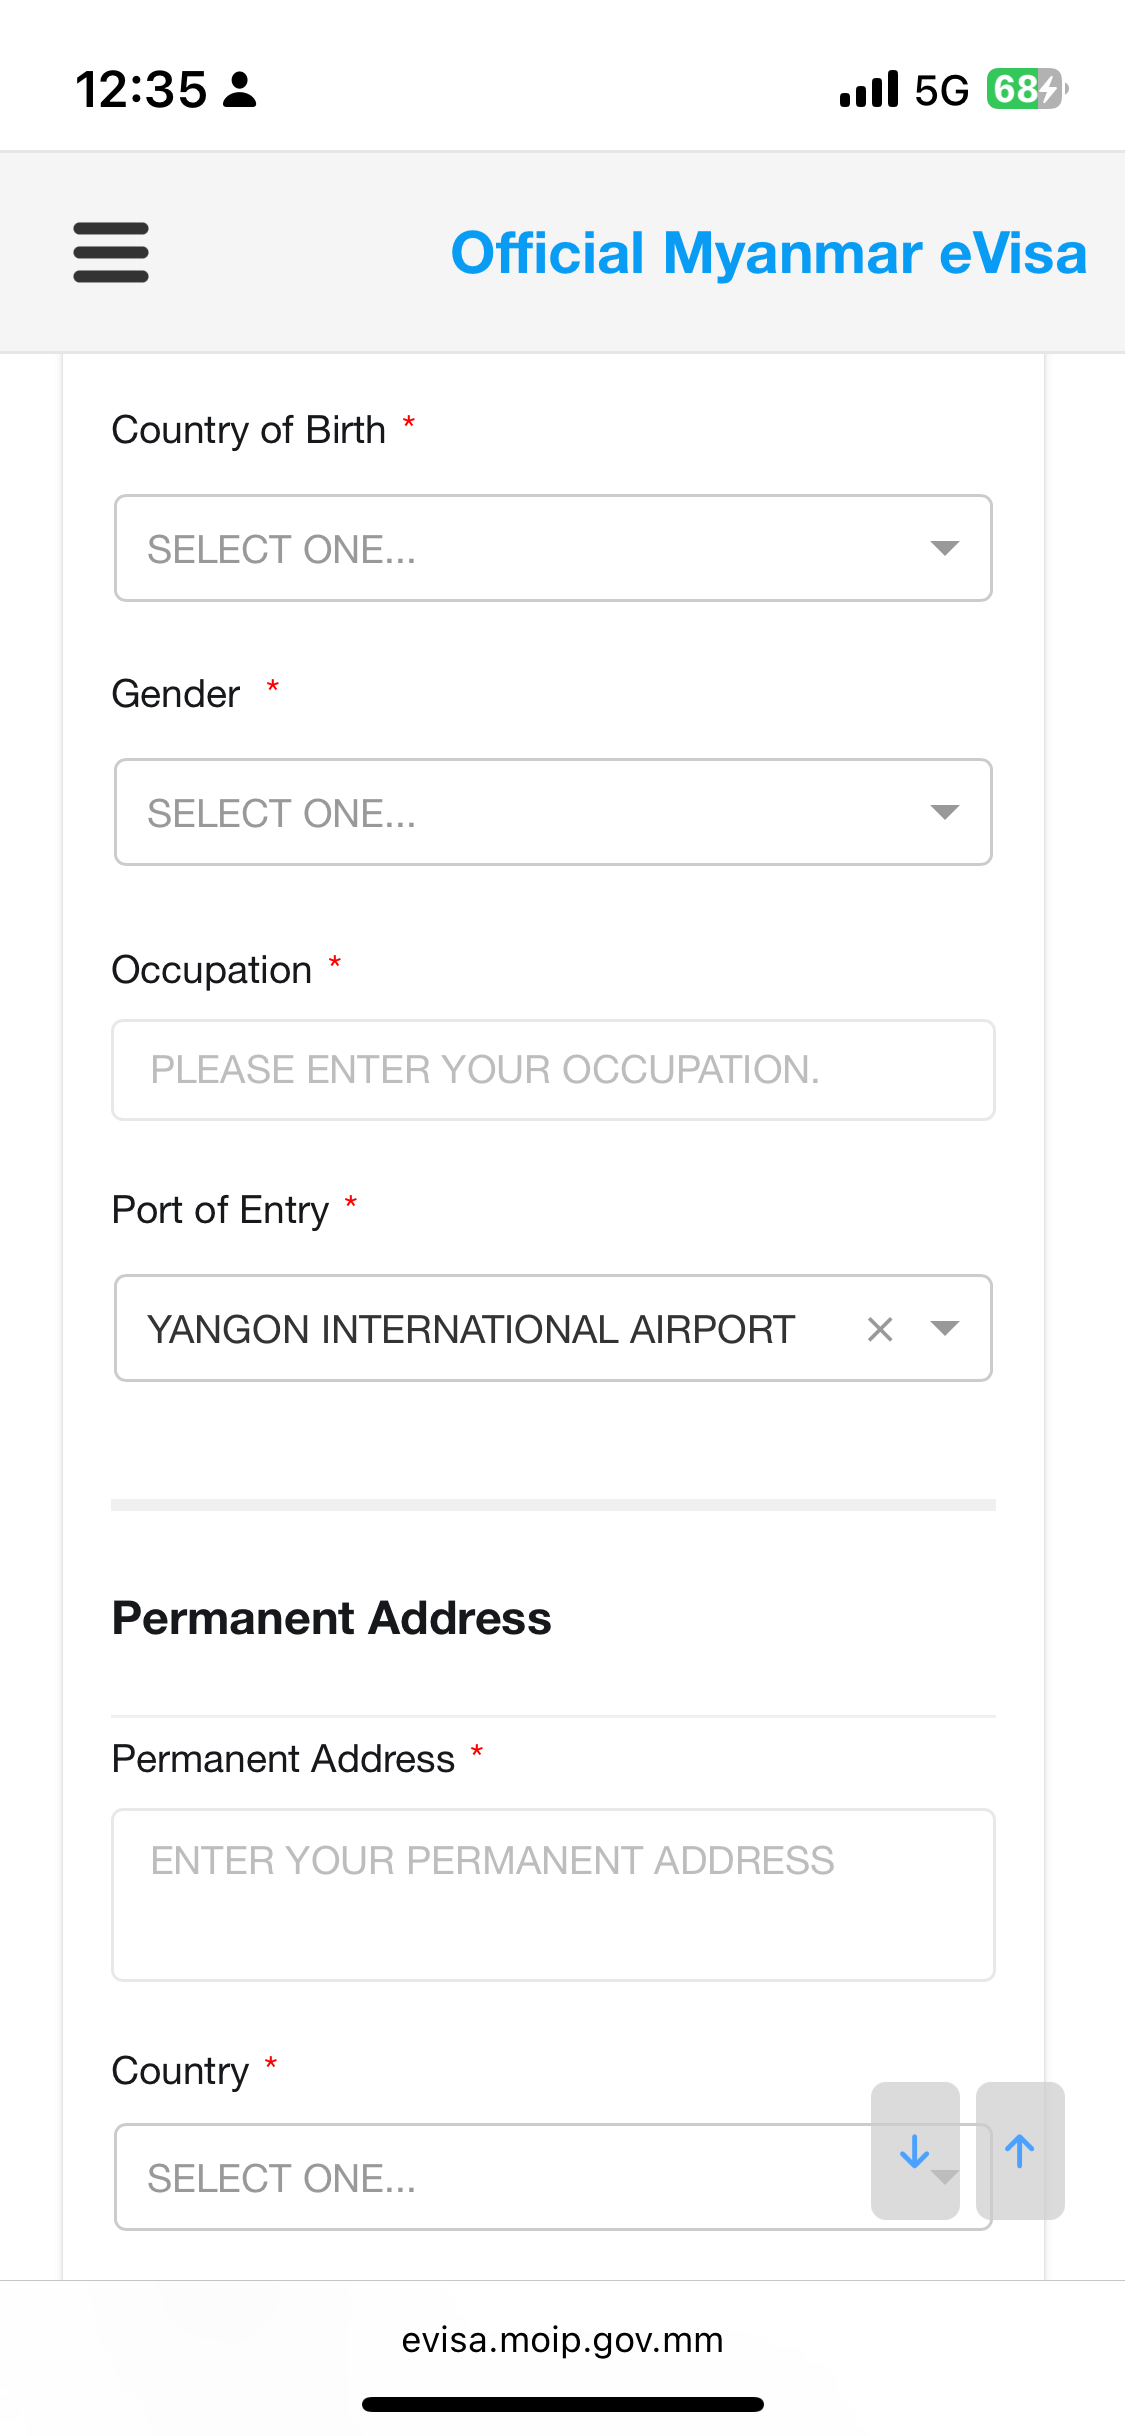This screenshot has width=1125, height=2436.
Task: Open the Country of Birth dropdown
Action: 553,548
